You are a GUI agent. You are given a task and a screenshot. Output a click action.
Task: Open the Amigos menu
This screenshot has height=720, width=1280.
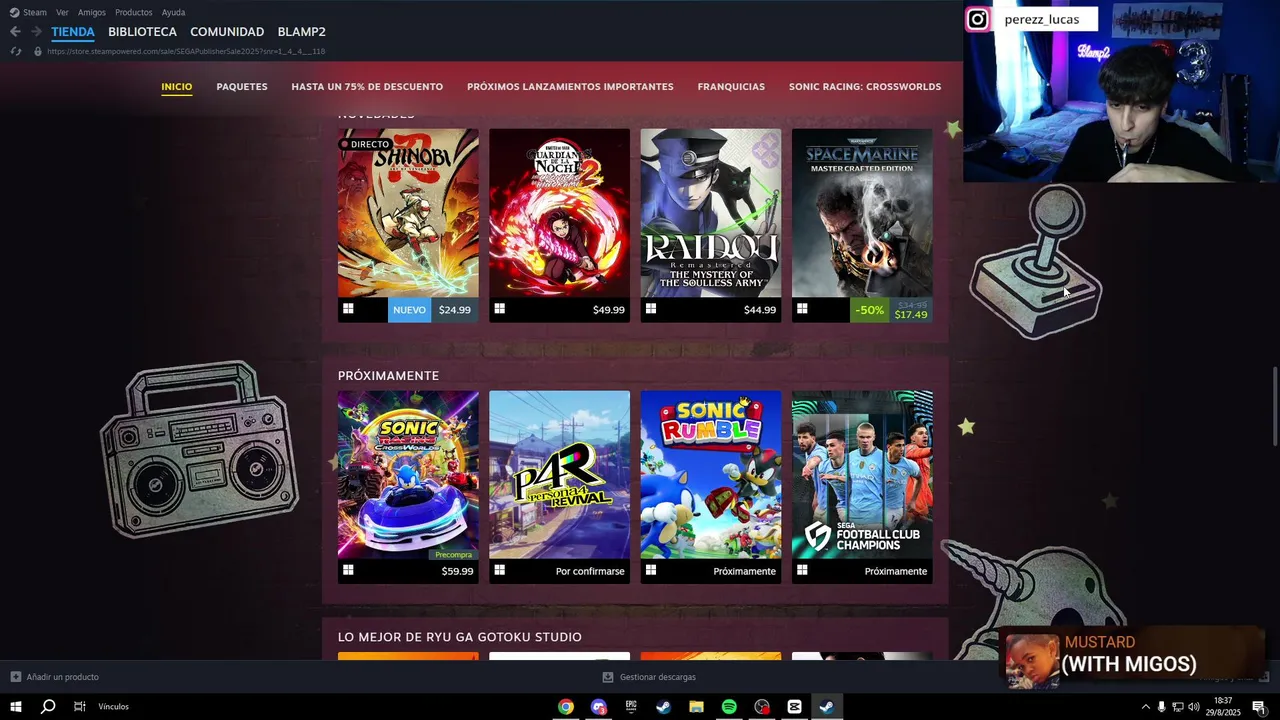[x=92, y=12]
